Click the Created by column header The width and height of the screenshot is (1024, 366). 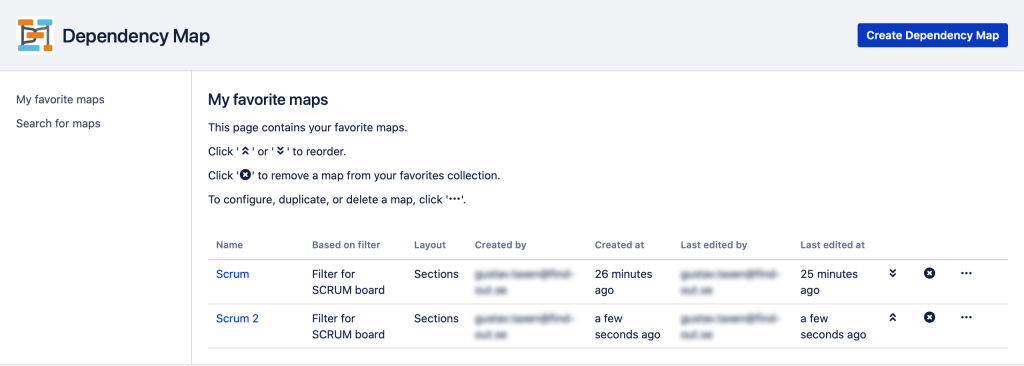tap(500, 245)
